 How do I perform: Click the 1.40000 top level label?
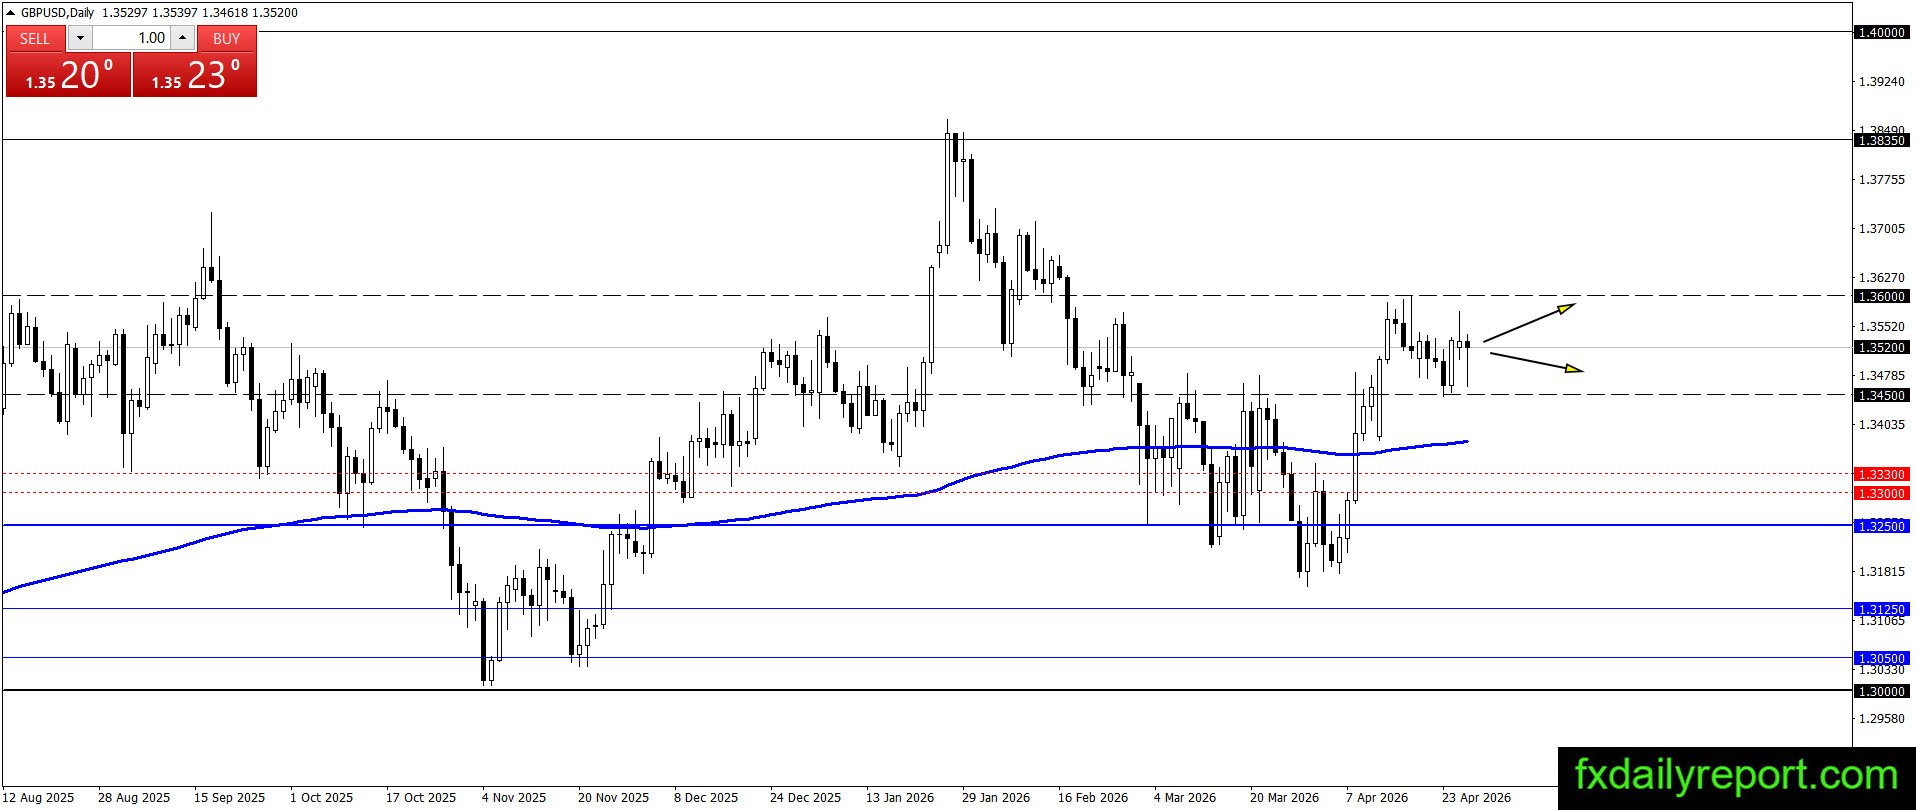(x=1881, y=33)
